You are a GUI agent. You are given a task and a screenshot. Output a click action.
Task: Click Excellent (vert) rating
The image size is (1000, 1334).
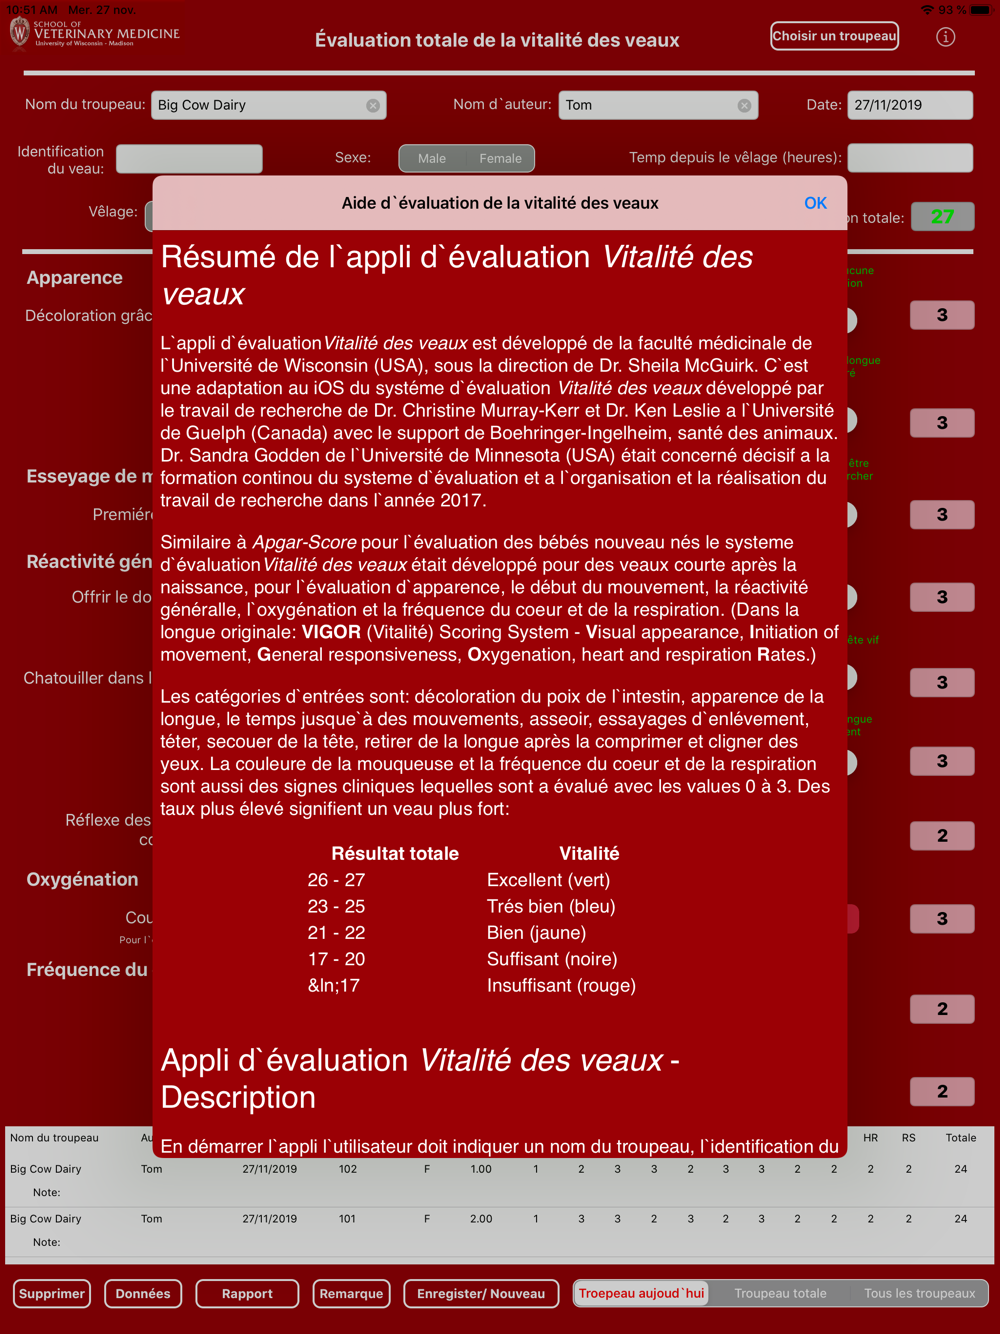[x=548, y=880]
